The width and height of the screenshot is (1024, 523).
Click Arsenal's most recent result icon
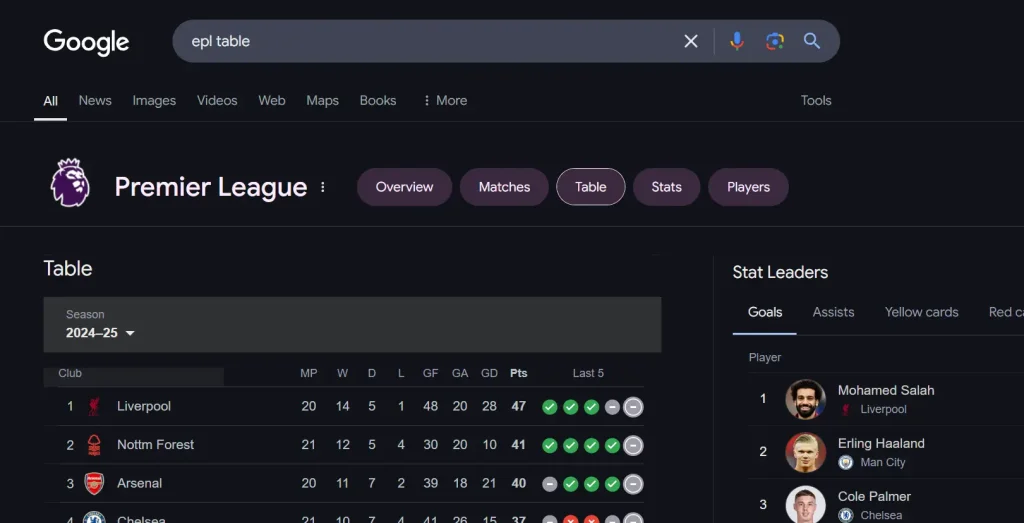click(633, 484)
